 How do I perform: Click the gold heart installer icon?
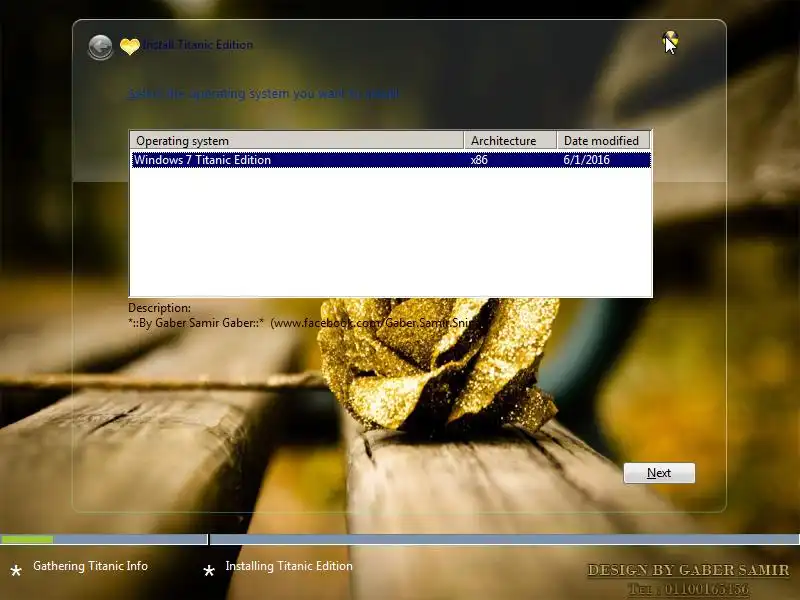(130, 46)
